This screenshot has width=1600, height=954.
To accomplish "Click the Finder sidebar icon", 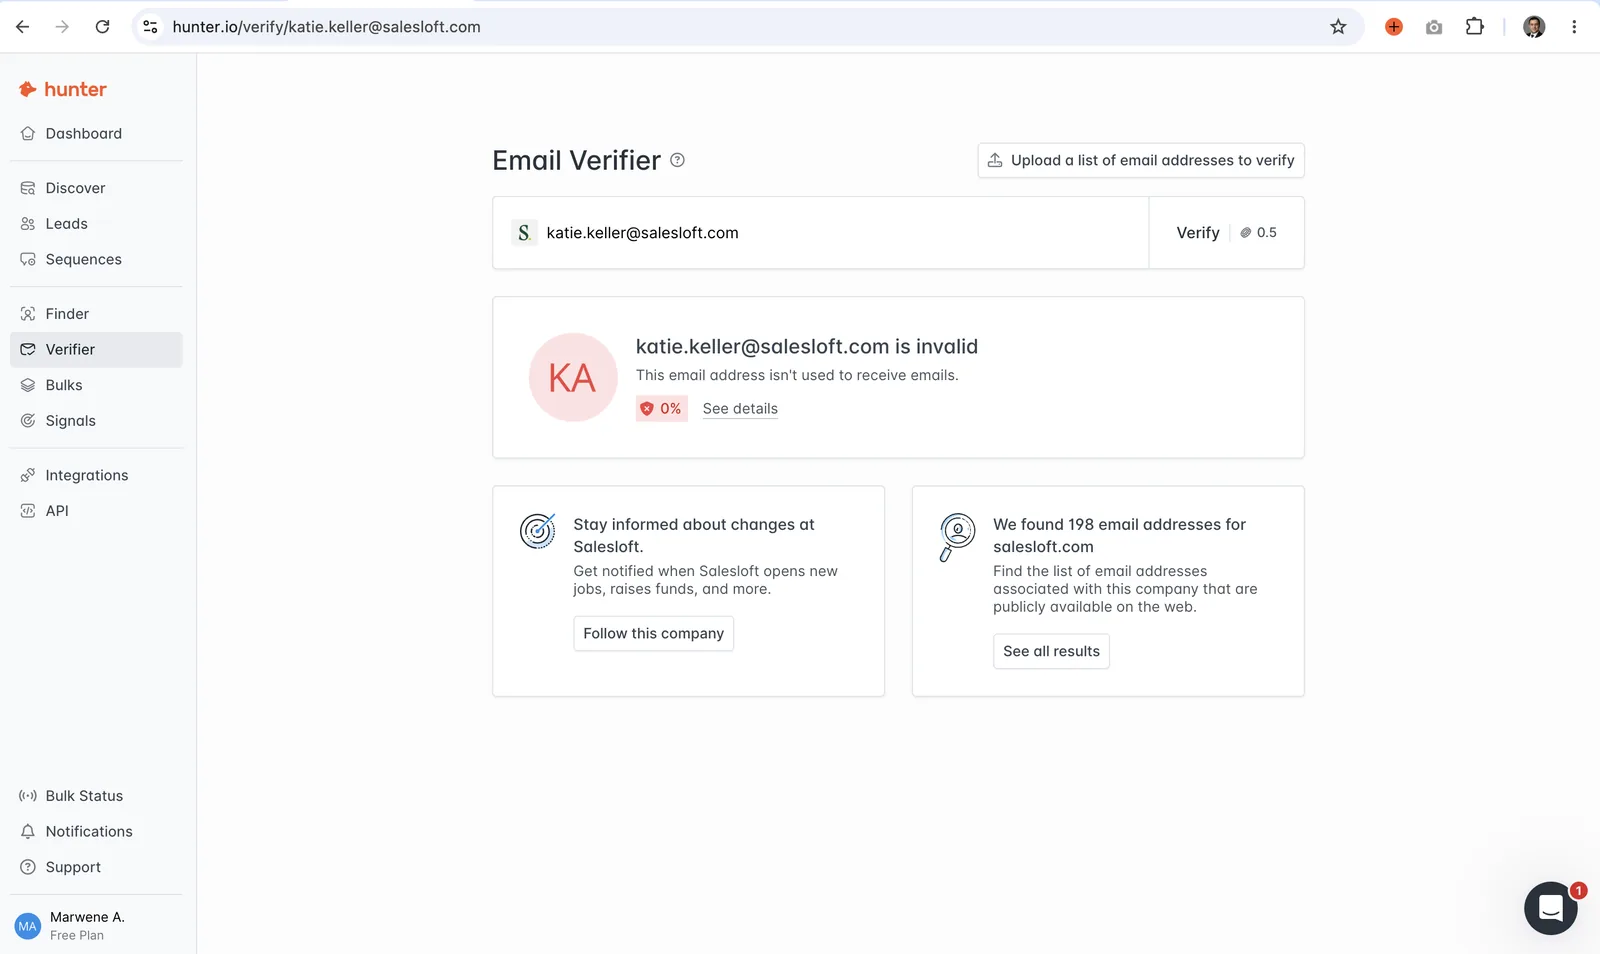I will point(28,314).
